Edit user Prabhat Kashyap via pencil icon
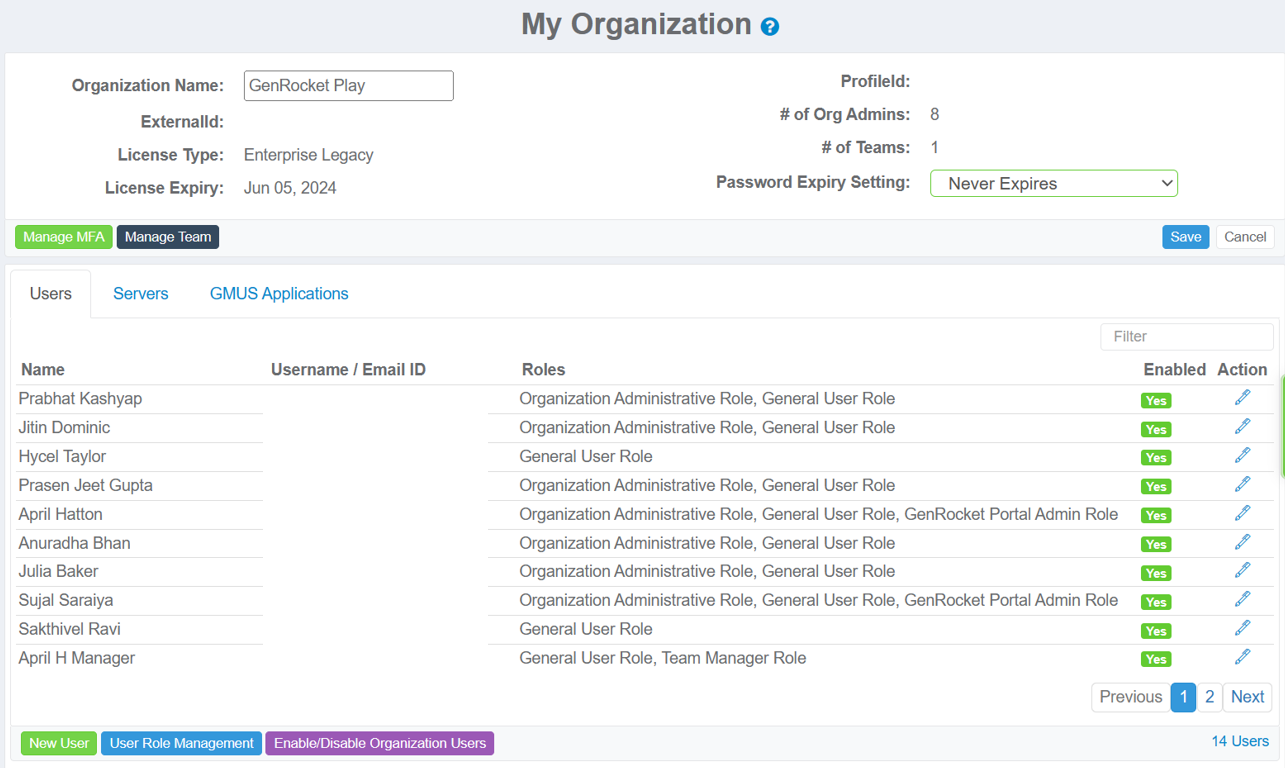Screen dimensions: 1285x768 (x=1242, y=398)
